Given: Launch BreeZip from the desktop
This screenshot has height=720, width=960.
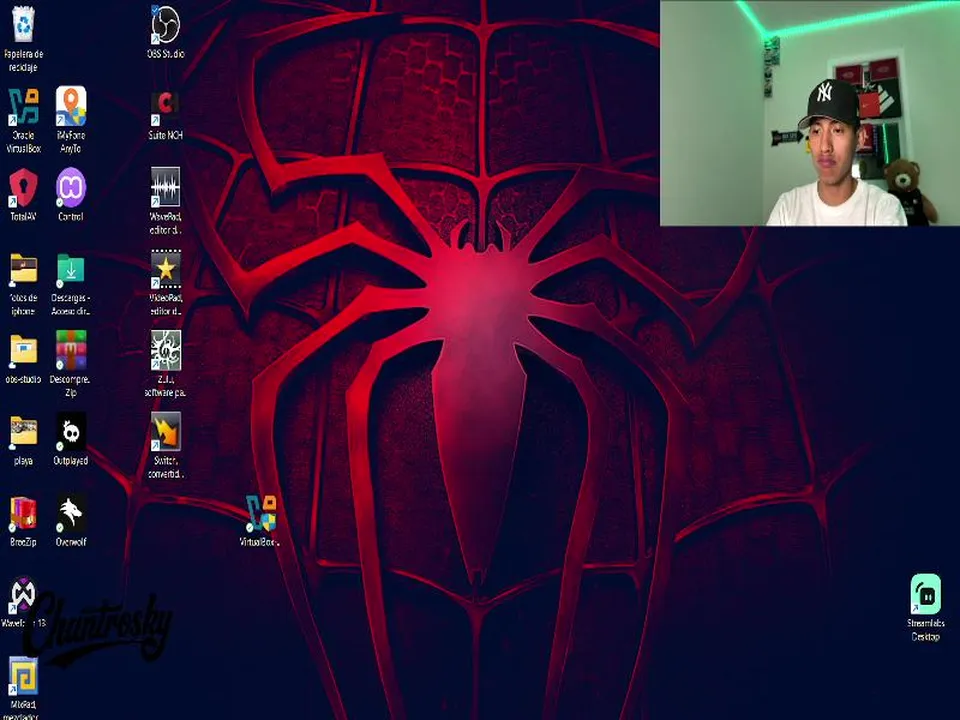Looking at the screenshot, I should pos(23,513).
